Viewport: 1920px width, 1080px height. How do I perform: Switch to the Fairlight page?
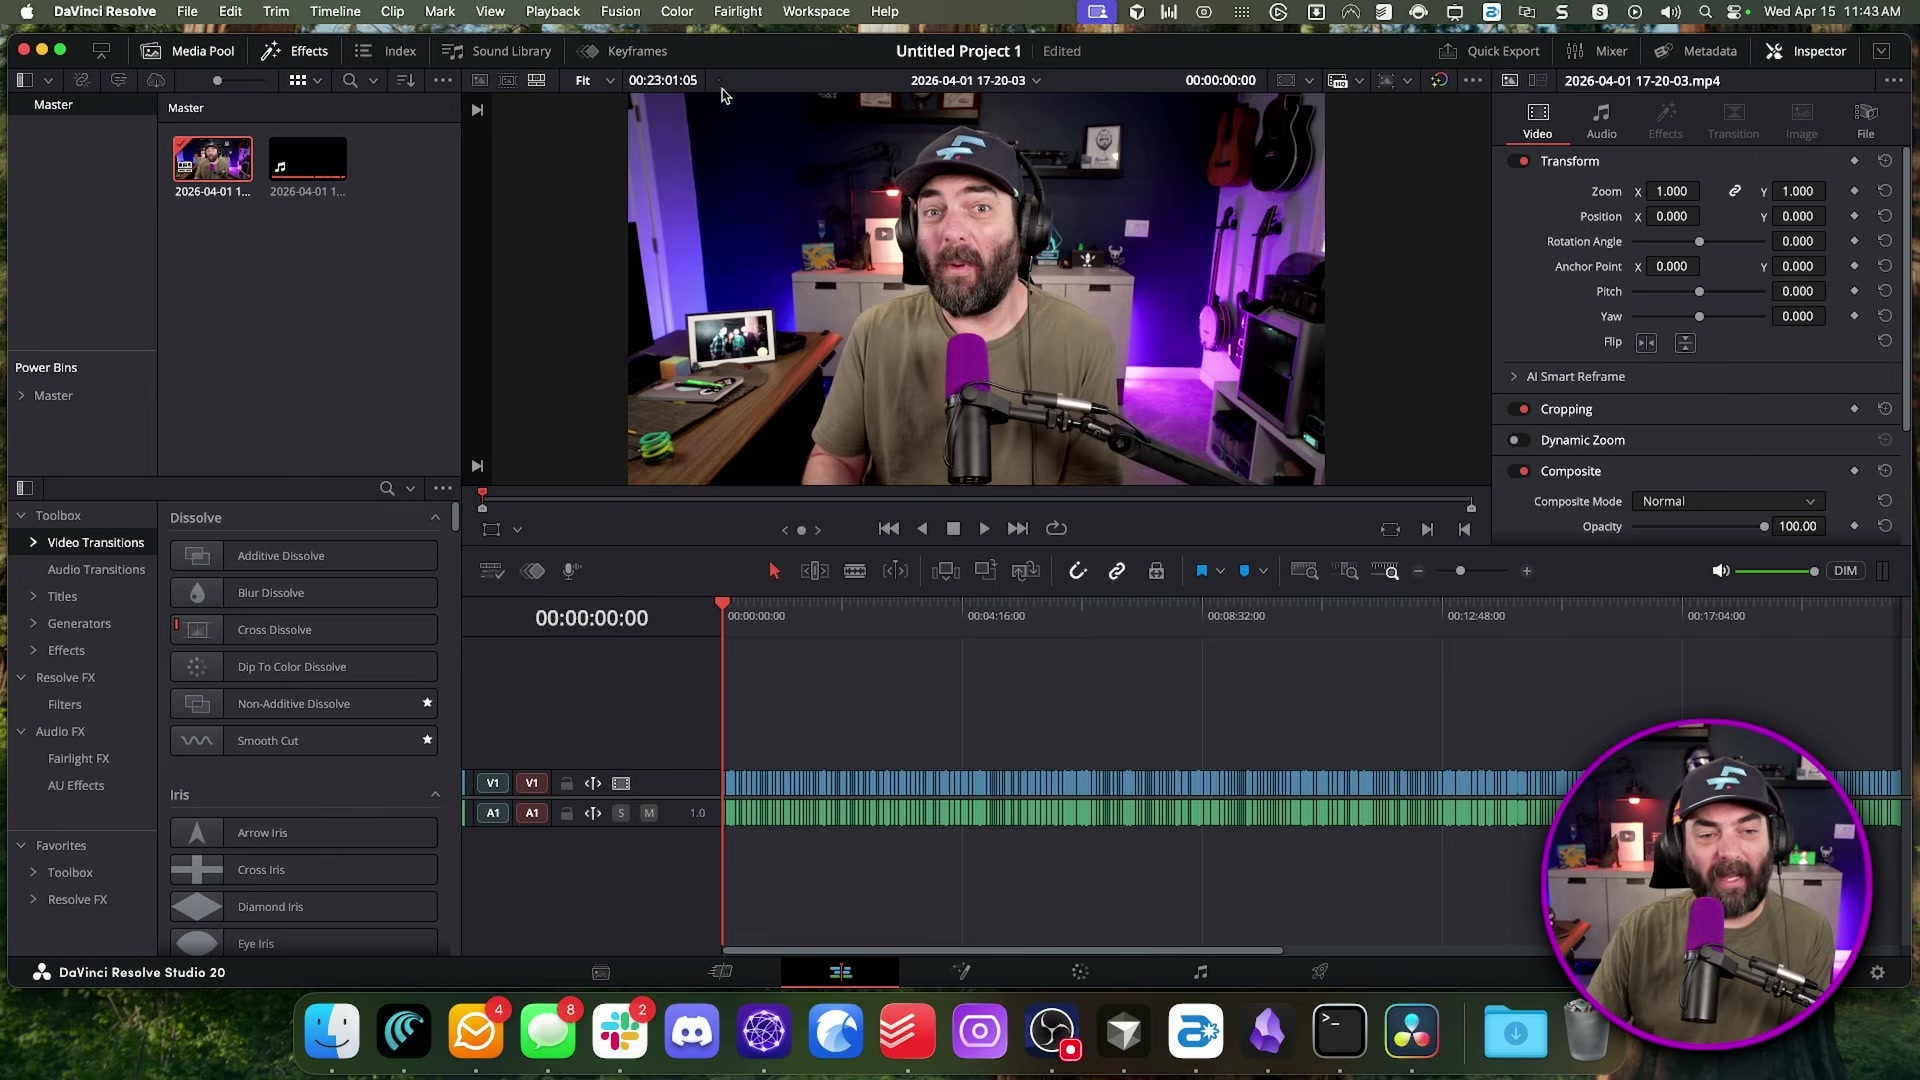(x=1200, y=971)
